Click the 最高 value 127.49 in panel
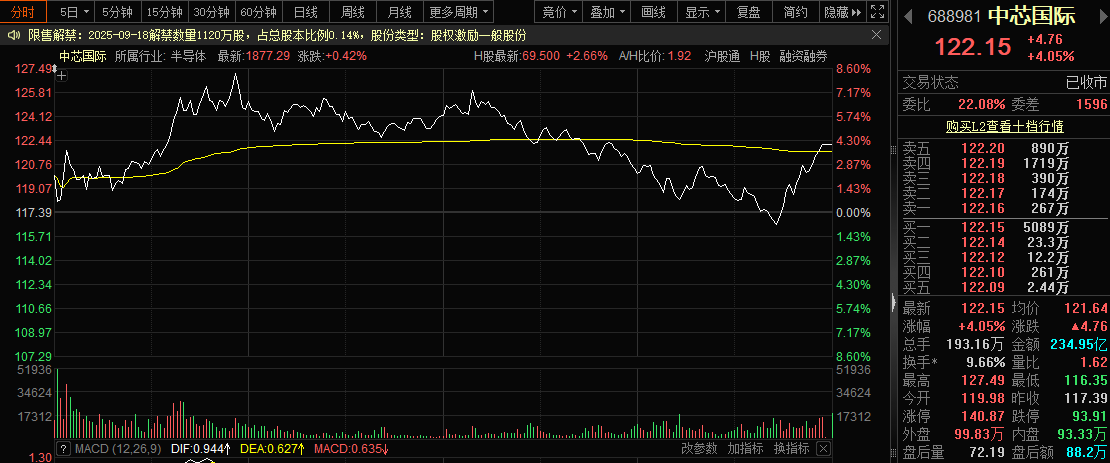 click(x=983, y=381)
